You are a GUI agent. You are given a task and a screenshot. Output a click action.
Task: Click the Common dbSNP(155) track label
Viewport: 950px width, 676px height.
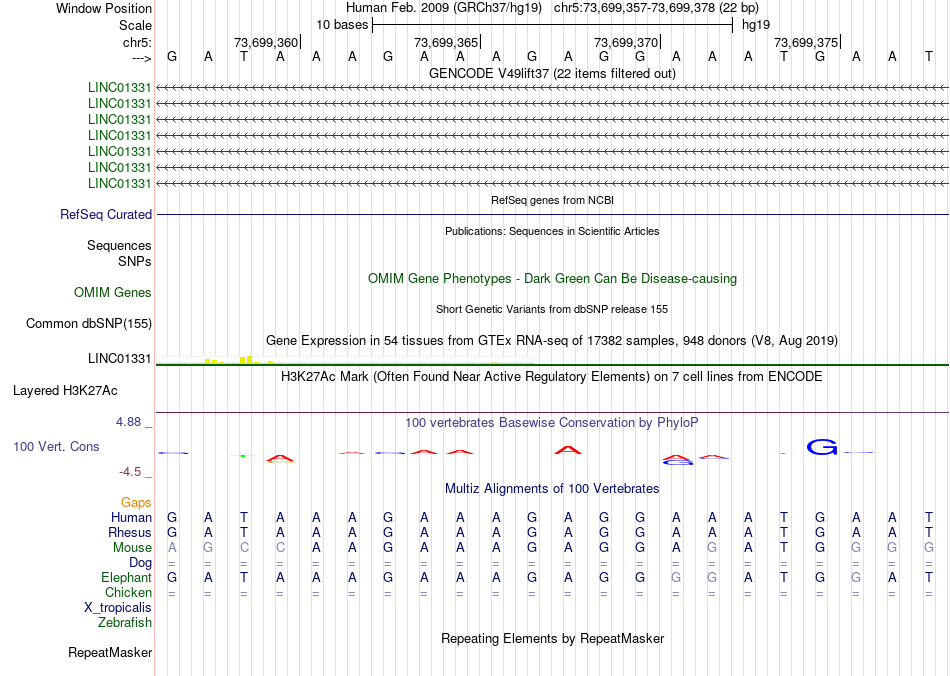tap(89, 323)
